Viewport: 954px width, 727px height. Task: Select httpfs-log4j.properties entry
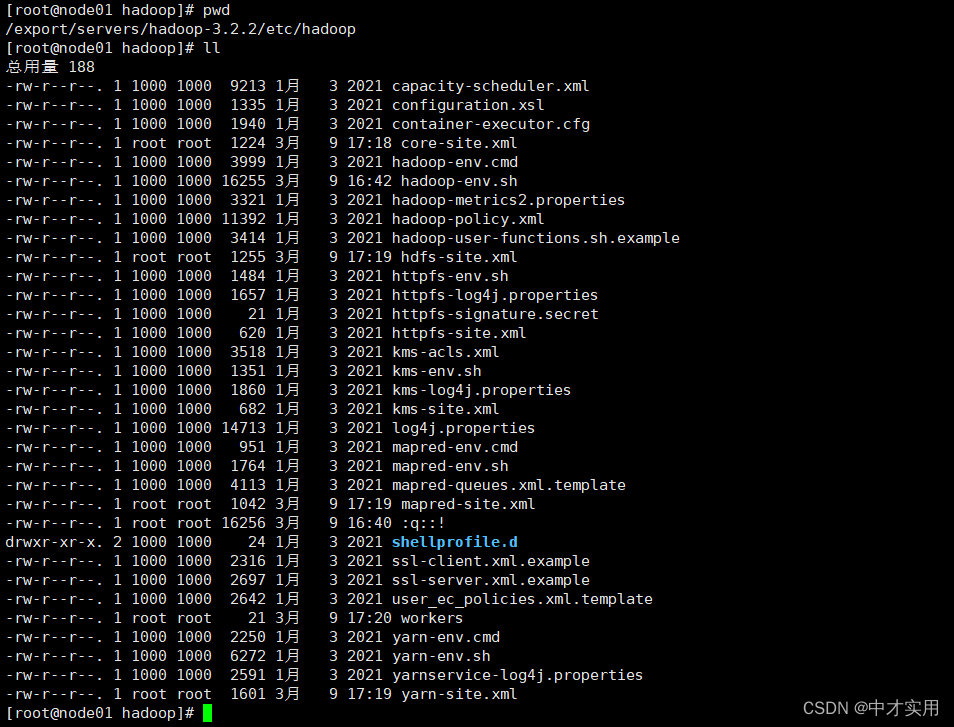(495, 295)
